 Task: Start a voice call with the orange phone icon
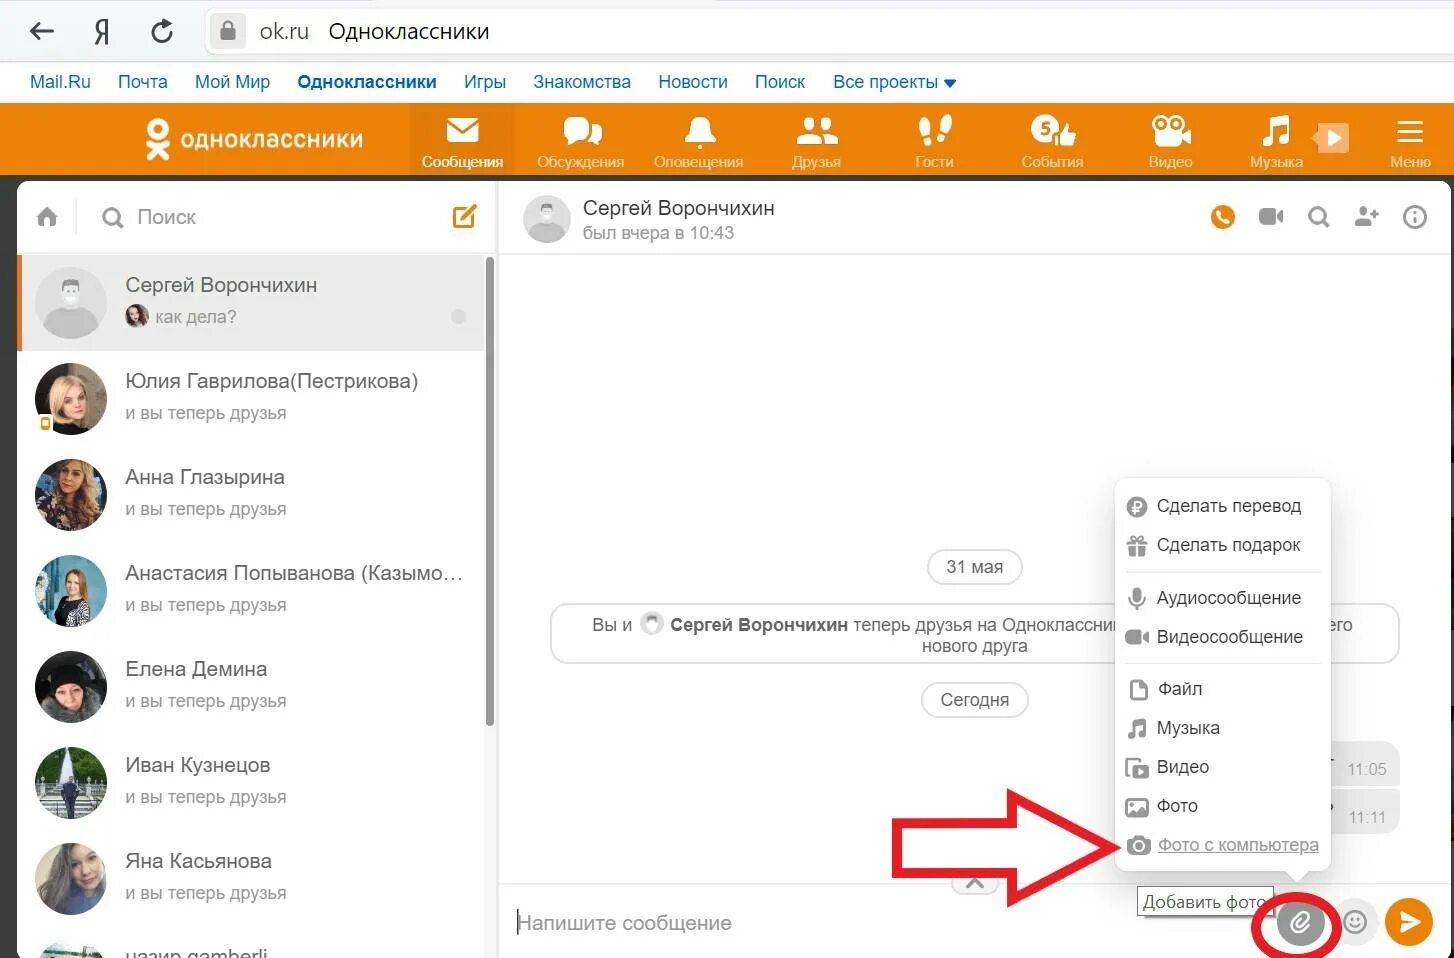point(1222,217)
